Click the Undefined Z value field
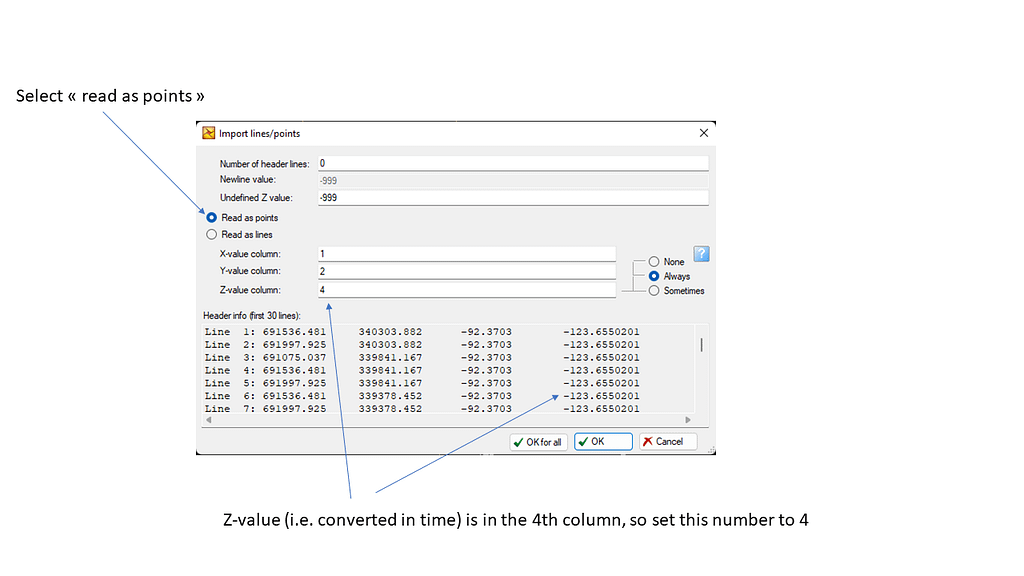This screenshot has width=1024, height=576. point(512,198)
